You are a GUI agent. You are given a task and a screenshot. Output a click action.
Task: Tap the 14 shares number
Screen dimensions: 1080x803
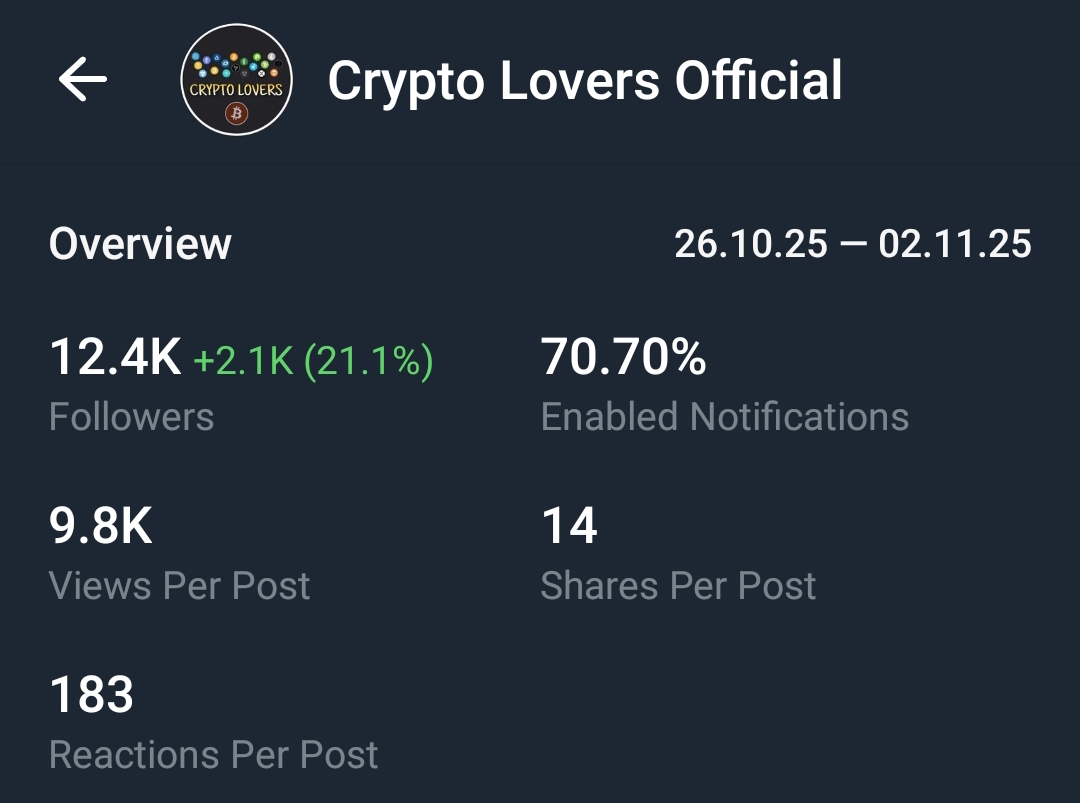[x=567, y=527]
